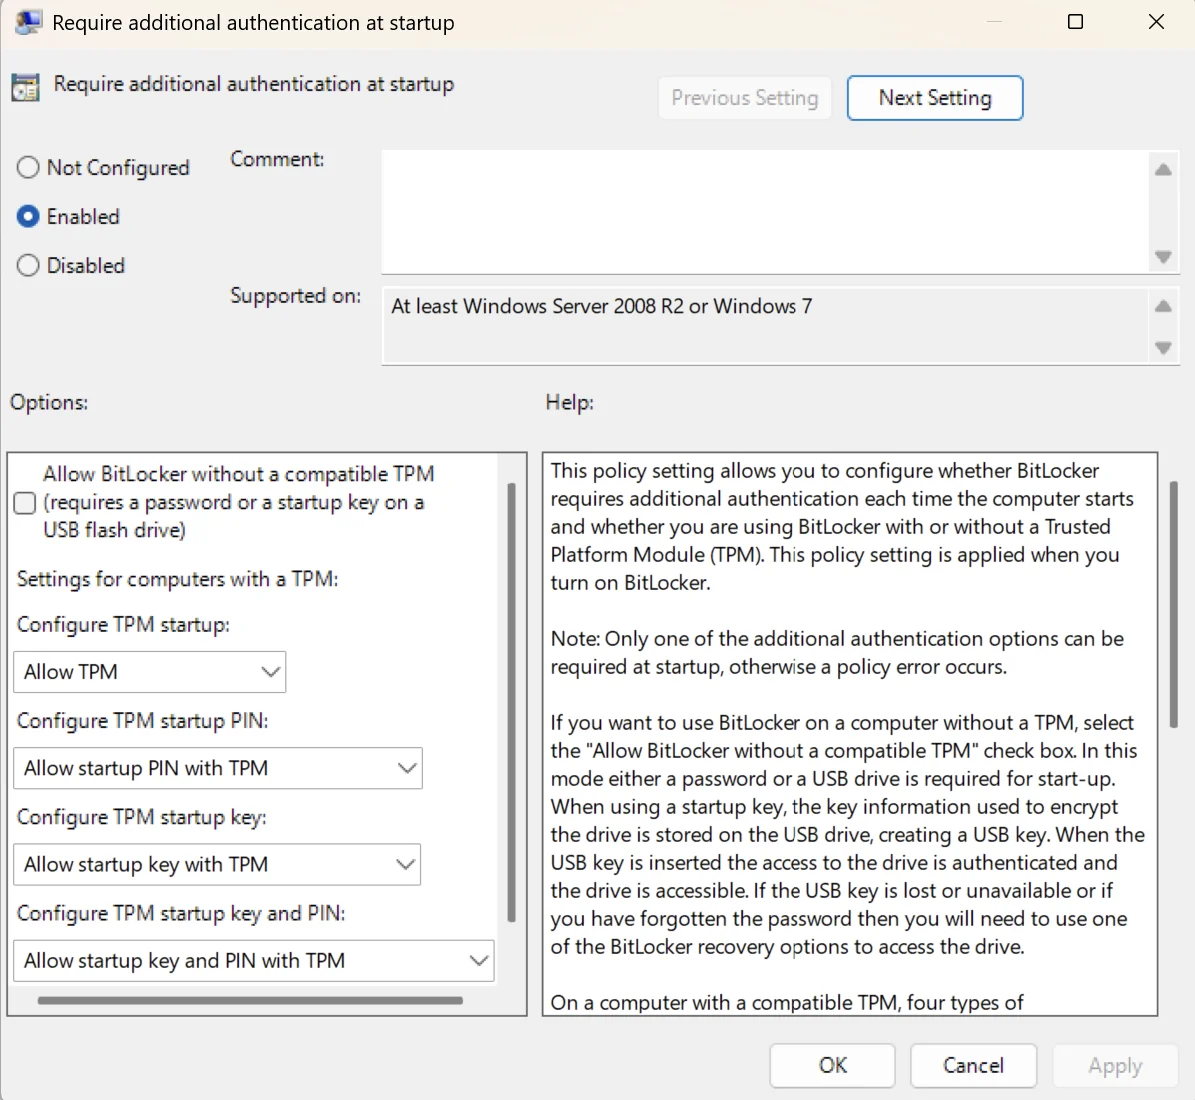Check Allow BitLocker without a compatible TPM

point(24,503)
